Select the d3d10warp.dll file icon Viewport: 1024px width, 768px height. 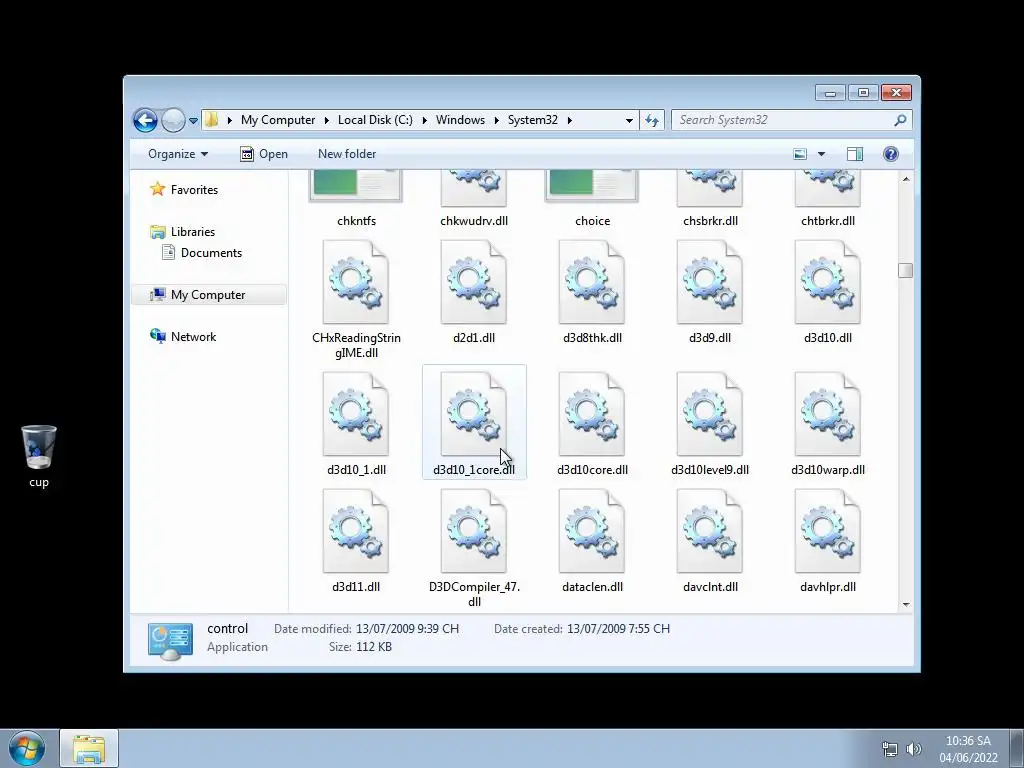point(827,414)
